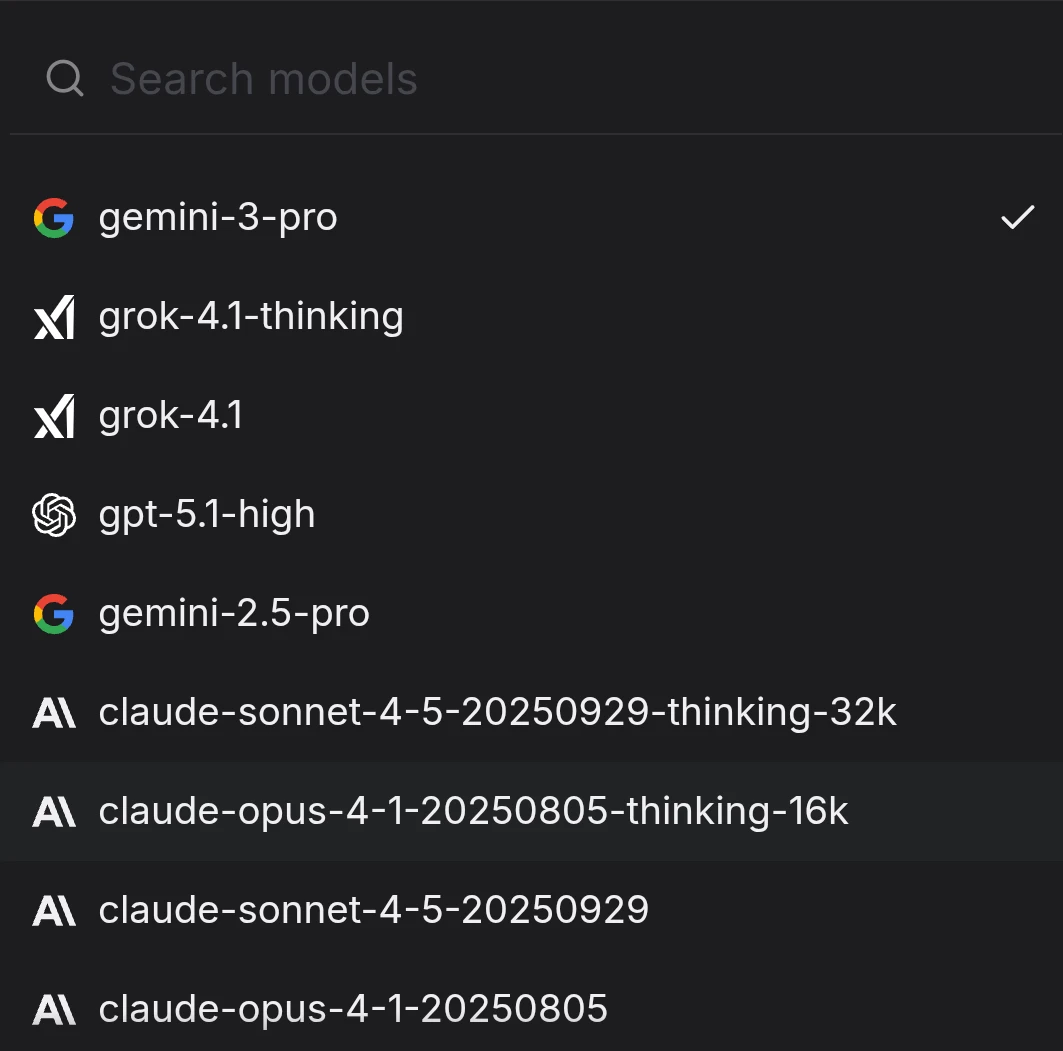Click the Anthropic logo beside claude-sonnet-4-5-20250929-thinking-32k
Screen dimensions: 1063x1051
coord(54,713)
